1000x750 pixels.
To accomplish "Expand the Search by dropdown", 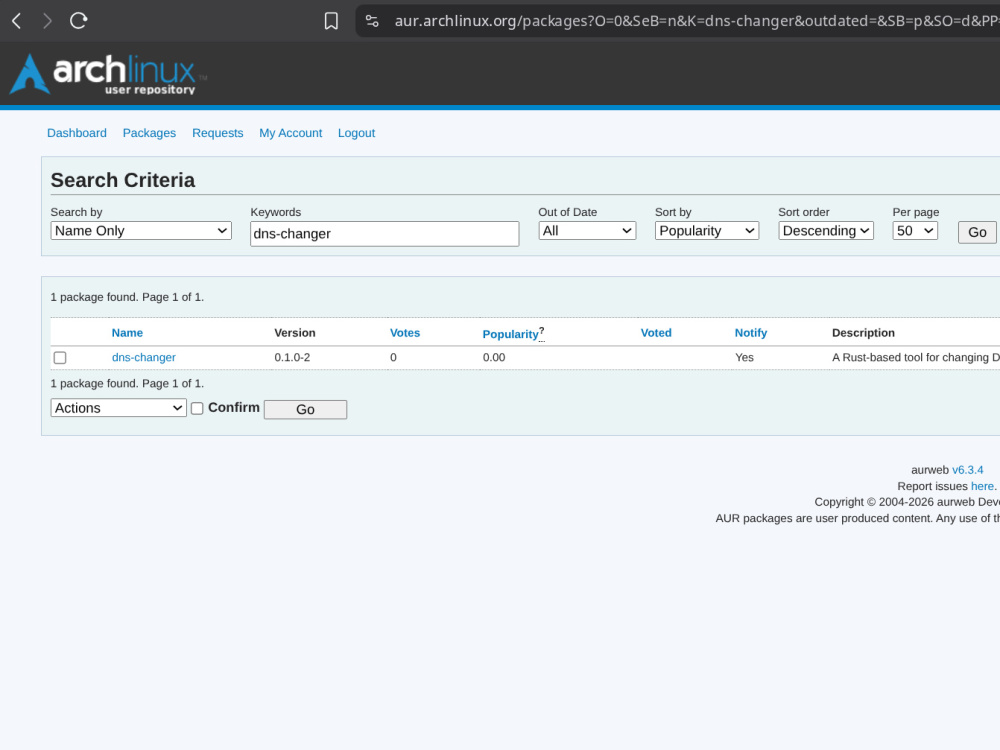I will coord(141,231).
